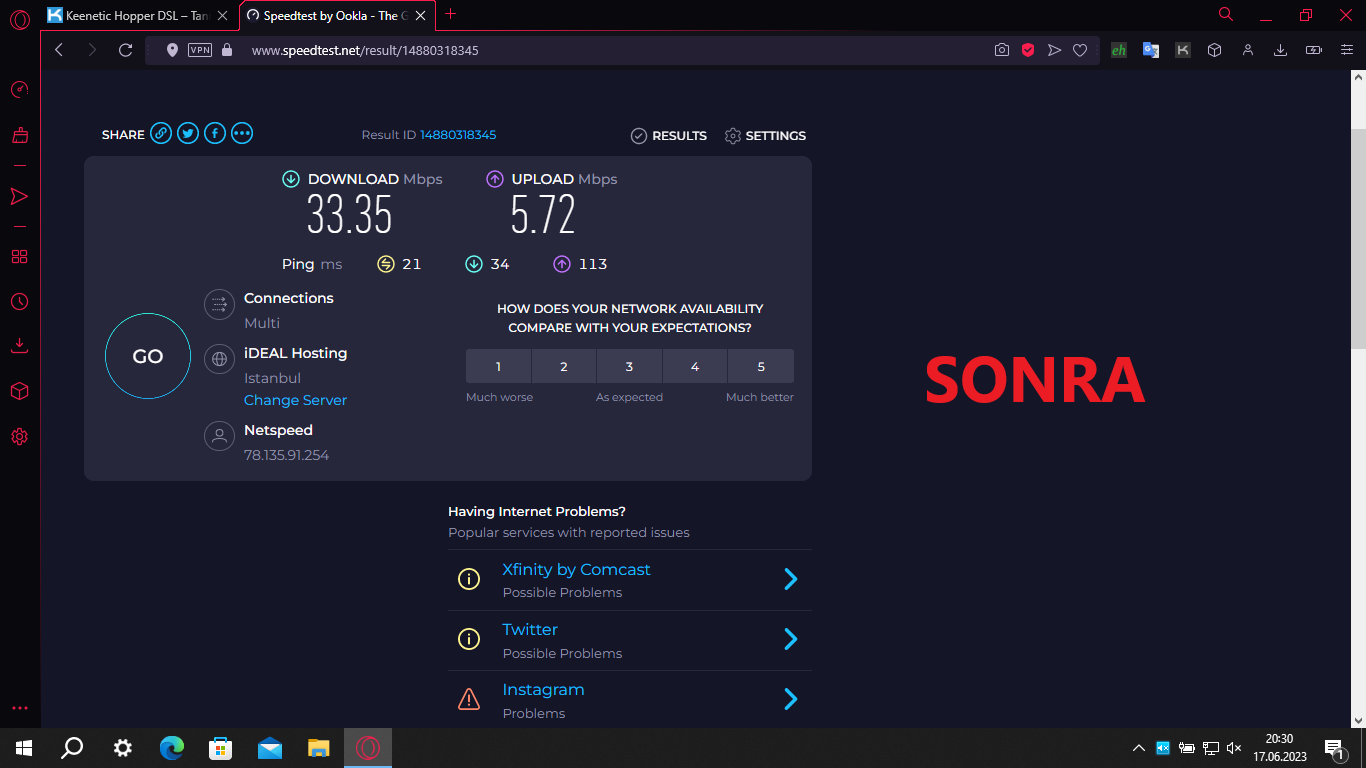The image size is (1366, 768).
Task: Open the profile account icon in toolbar
Action: tap(1248, 50)
